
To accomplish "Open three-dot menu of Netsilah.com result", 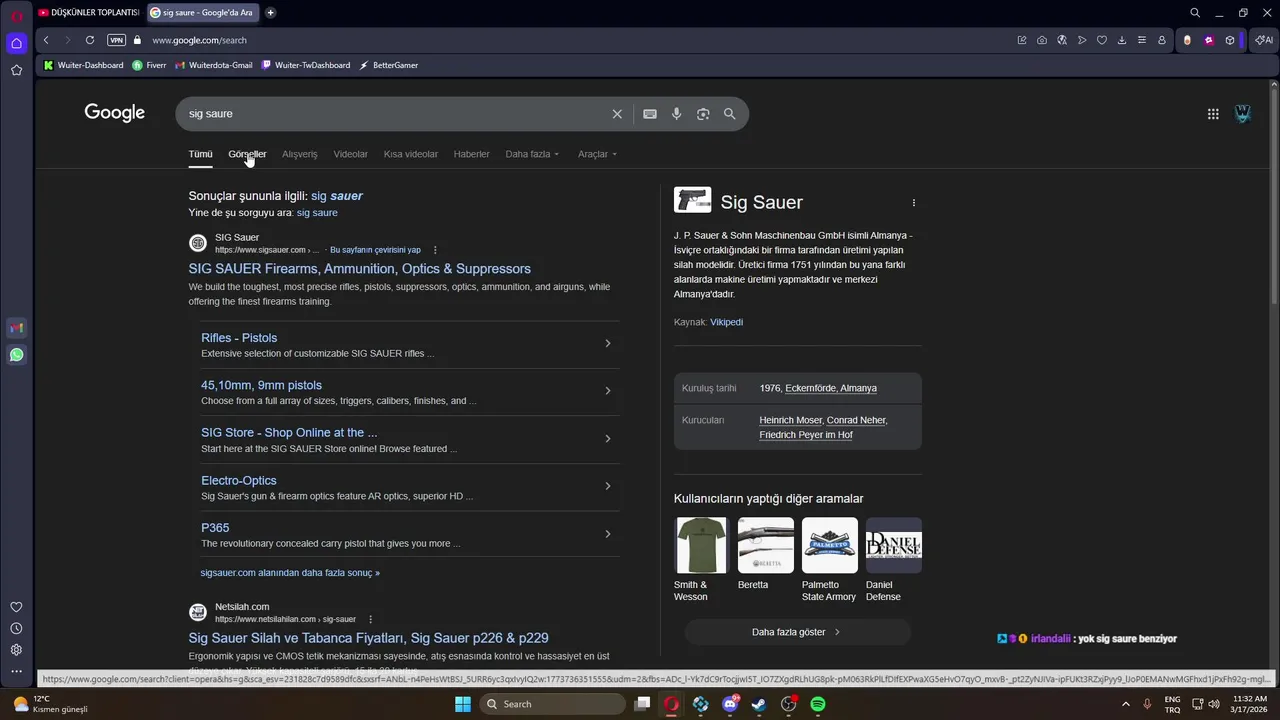I will pyautogui.click(x=370, y=619).
